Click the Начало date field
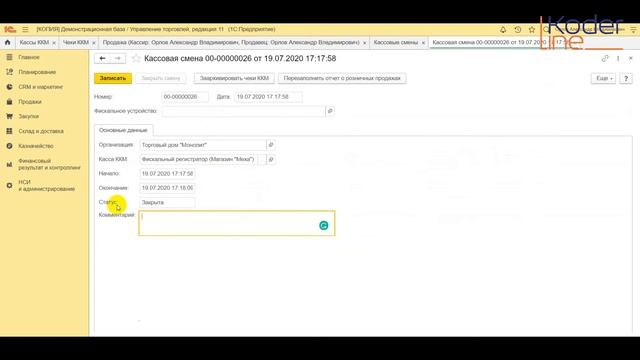The height and width of the screenshot is (360, 640). [x=167, y=174]
